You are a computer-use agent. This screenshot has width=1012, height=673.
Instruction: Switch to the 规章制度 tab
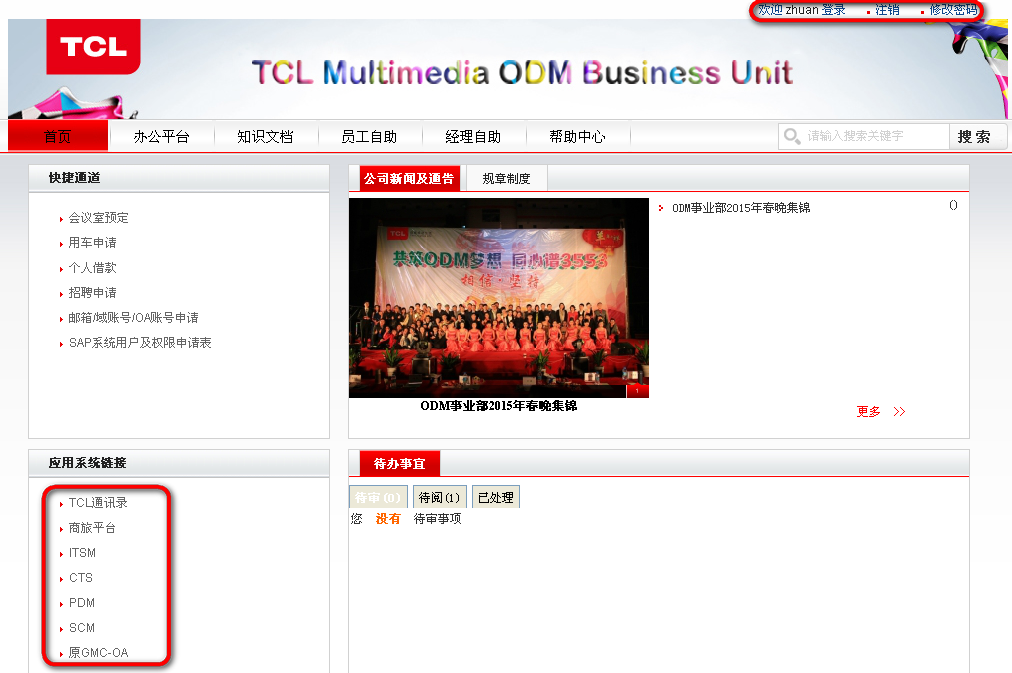tap(507, 179)
